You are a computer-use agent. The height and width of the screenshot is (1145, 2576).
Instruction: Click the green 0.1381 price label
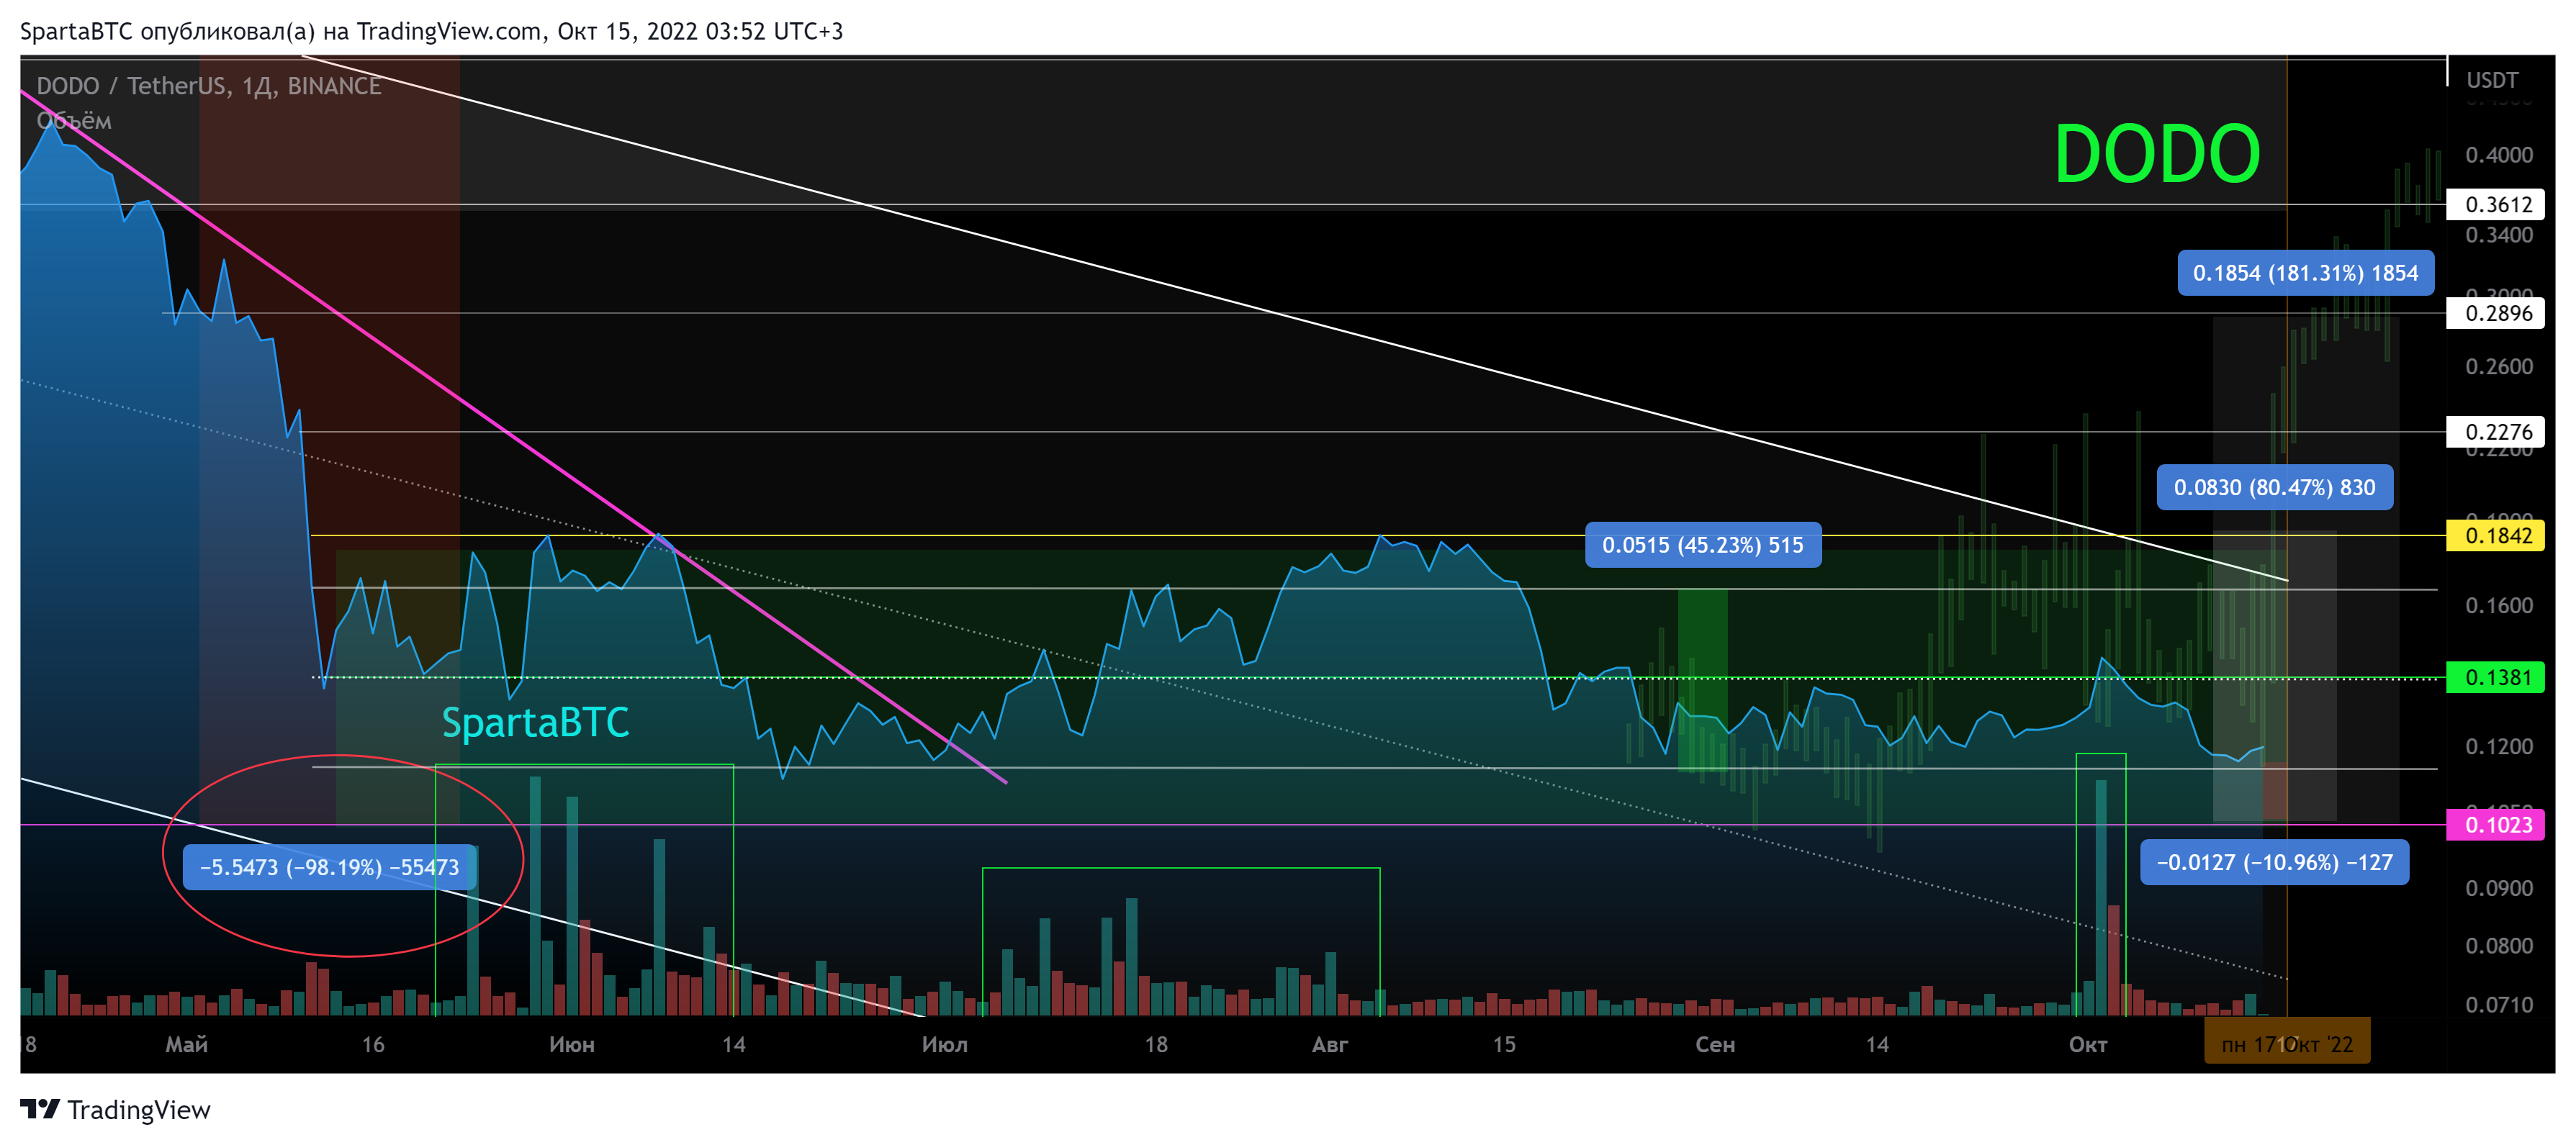pos(2495,678)
